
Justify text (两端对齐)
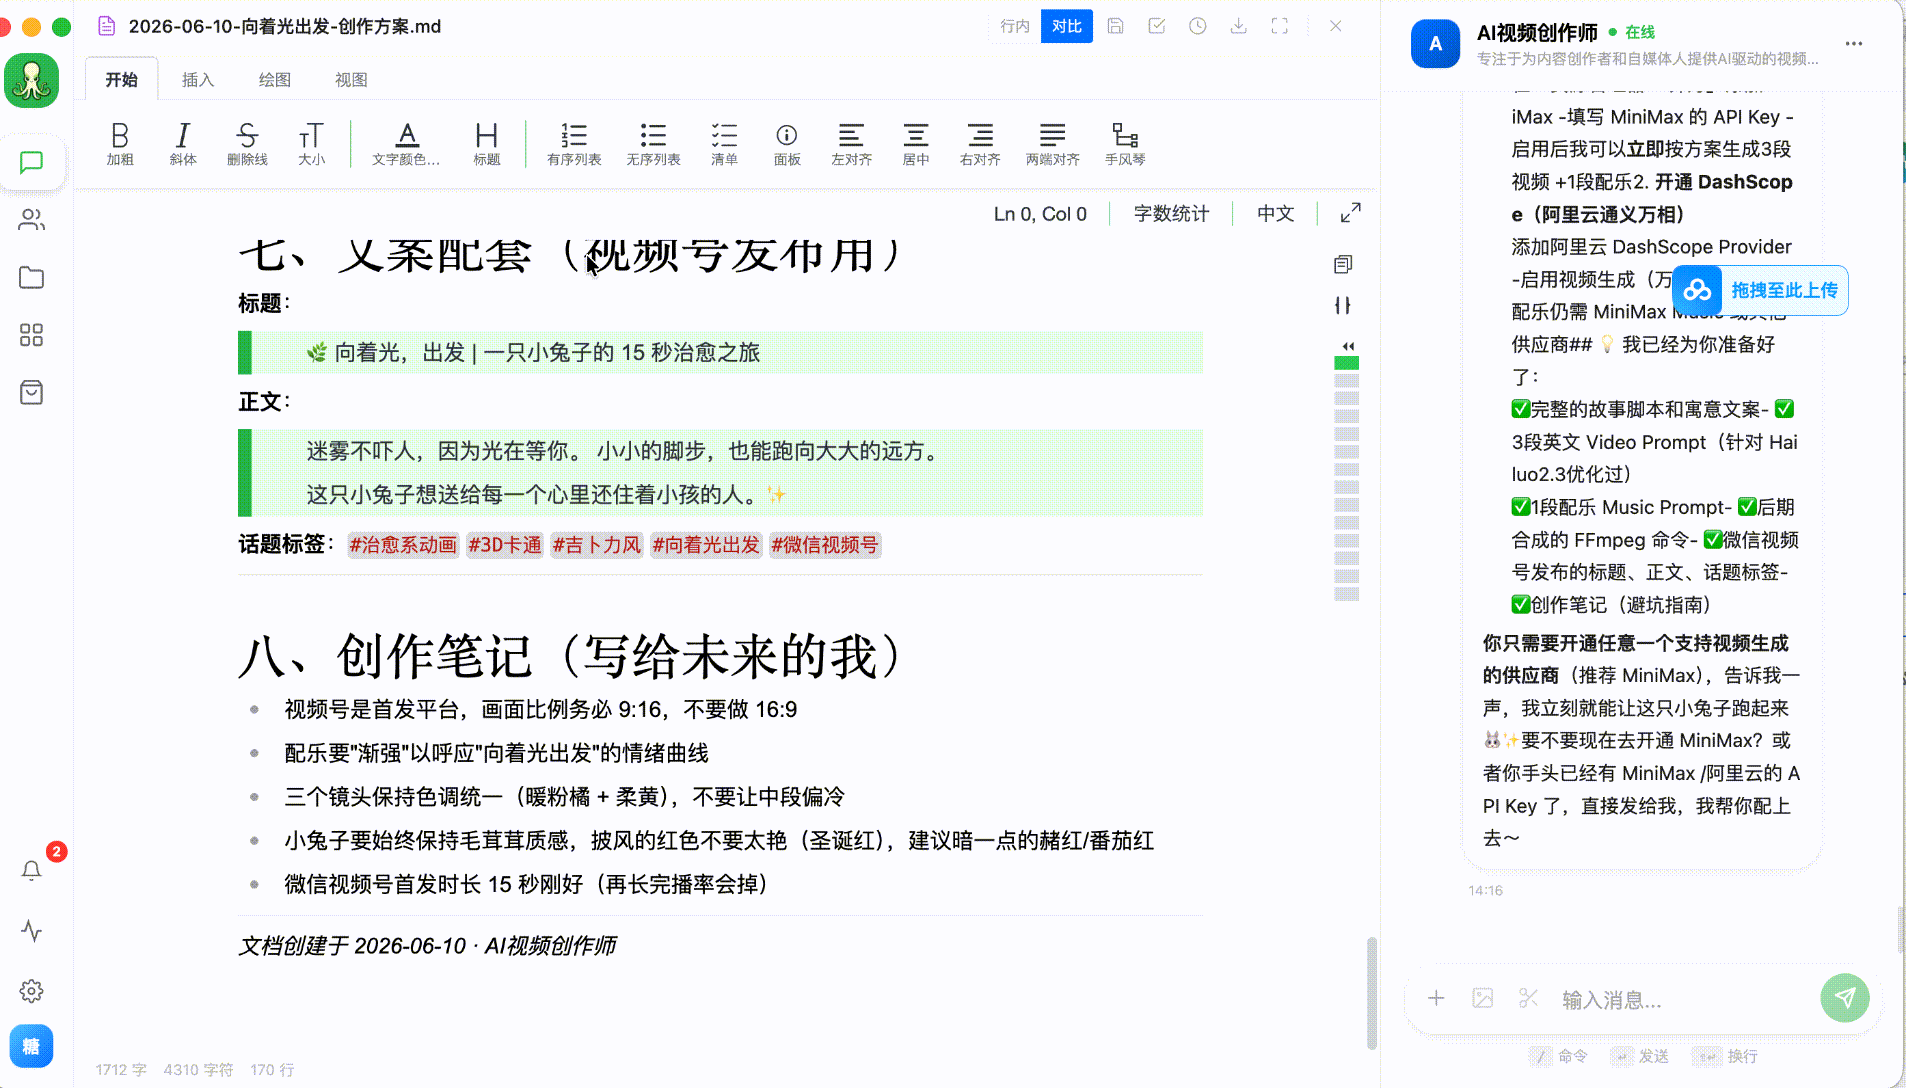pos(1052,143)
